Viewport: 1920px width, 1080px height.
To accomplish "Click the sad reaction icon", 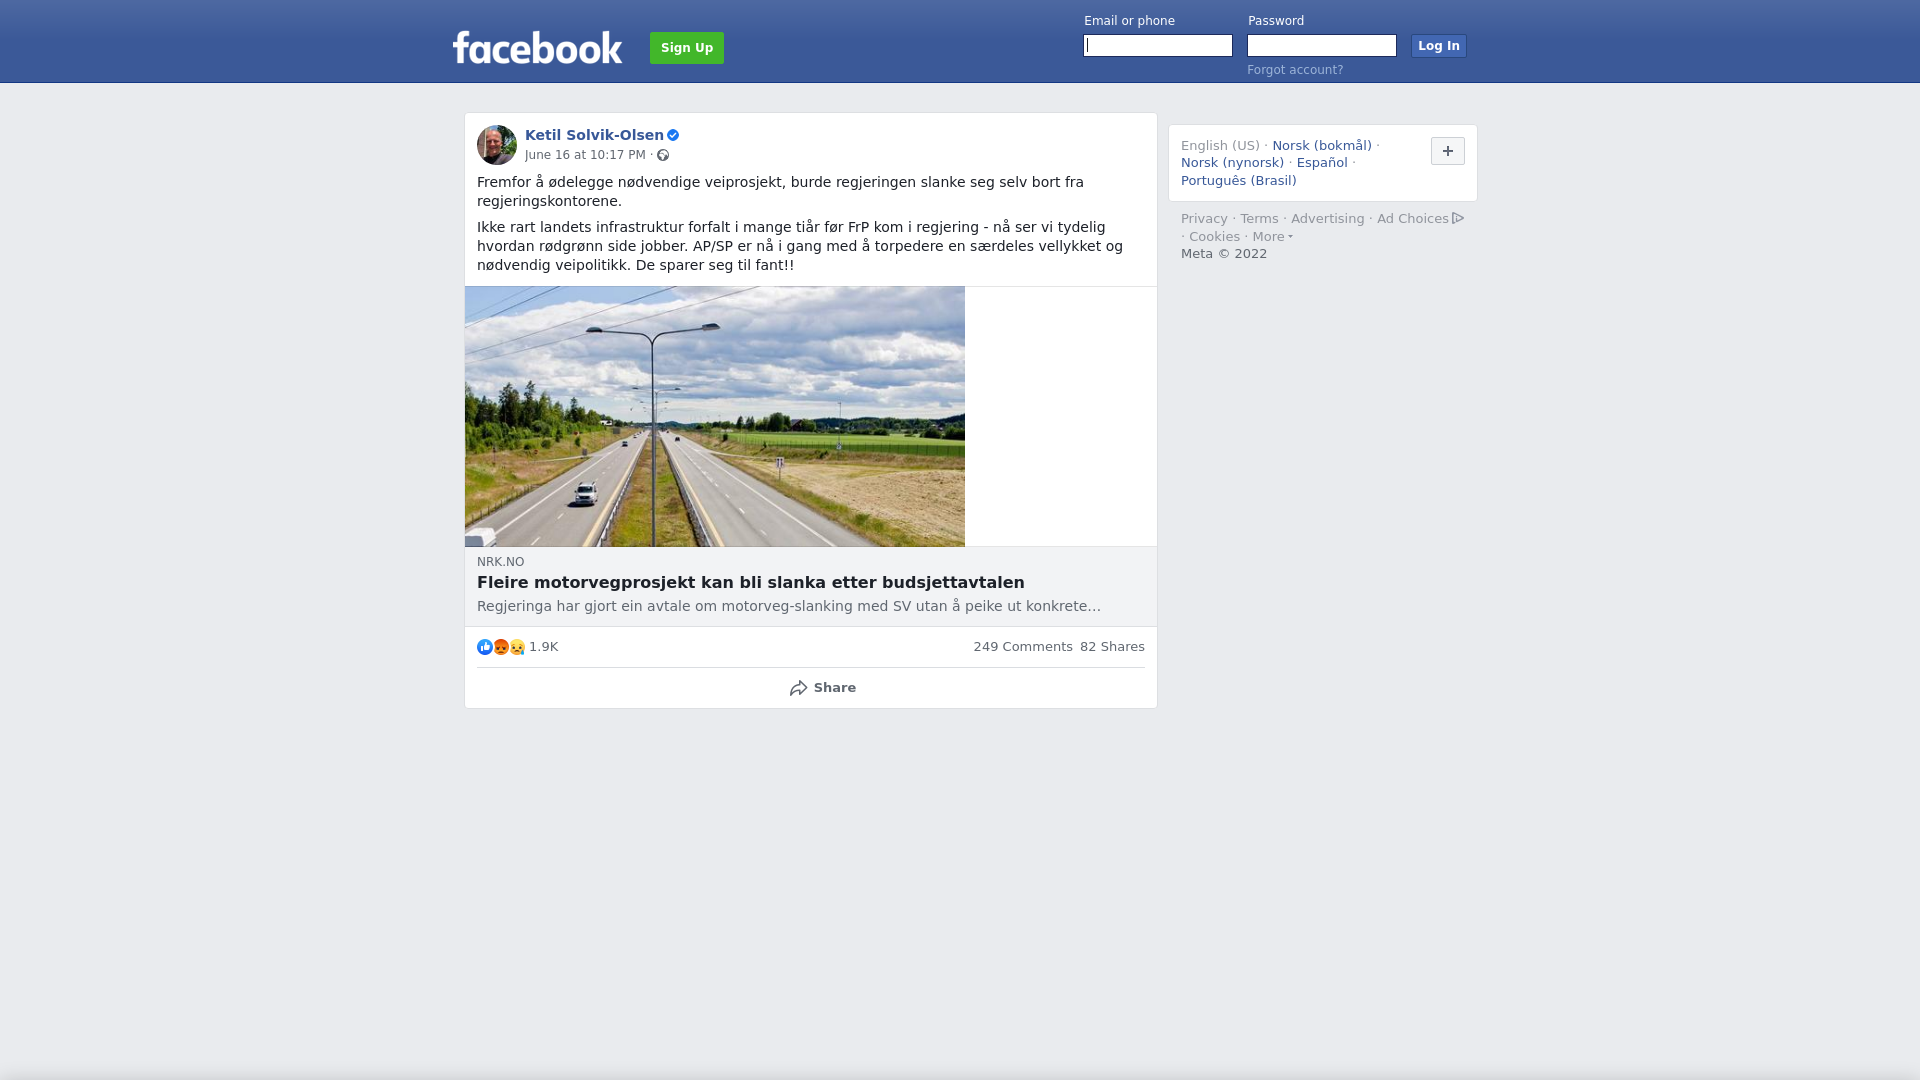I will click(x=517, y=647).
